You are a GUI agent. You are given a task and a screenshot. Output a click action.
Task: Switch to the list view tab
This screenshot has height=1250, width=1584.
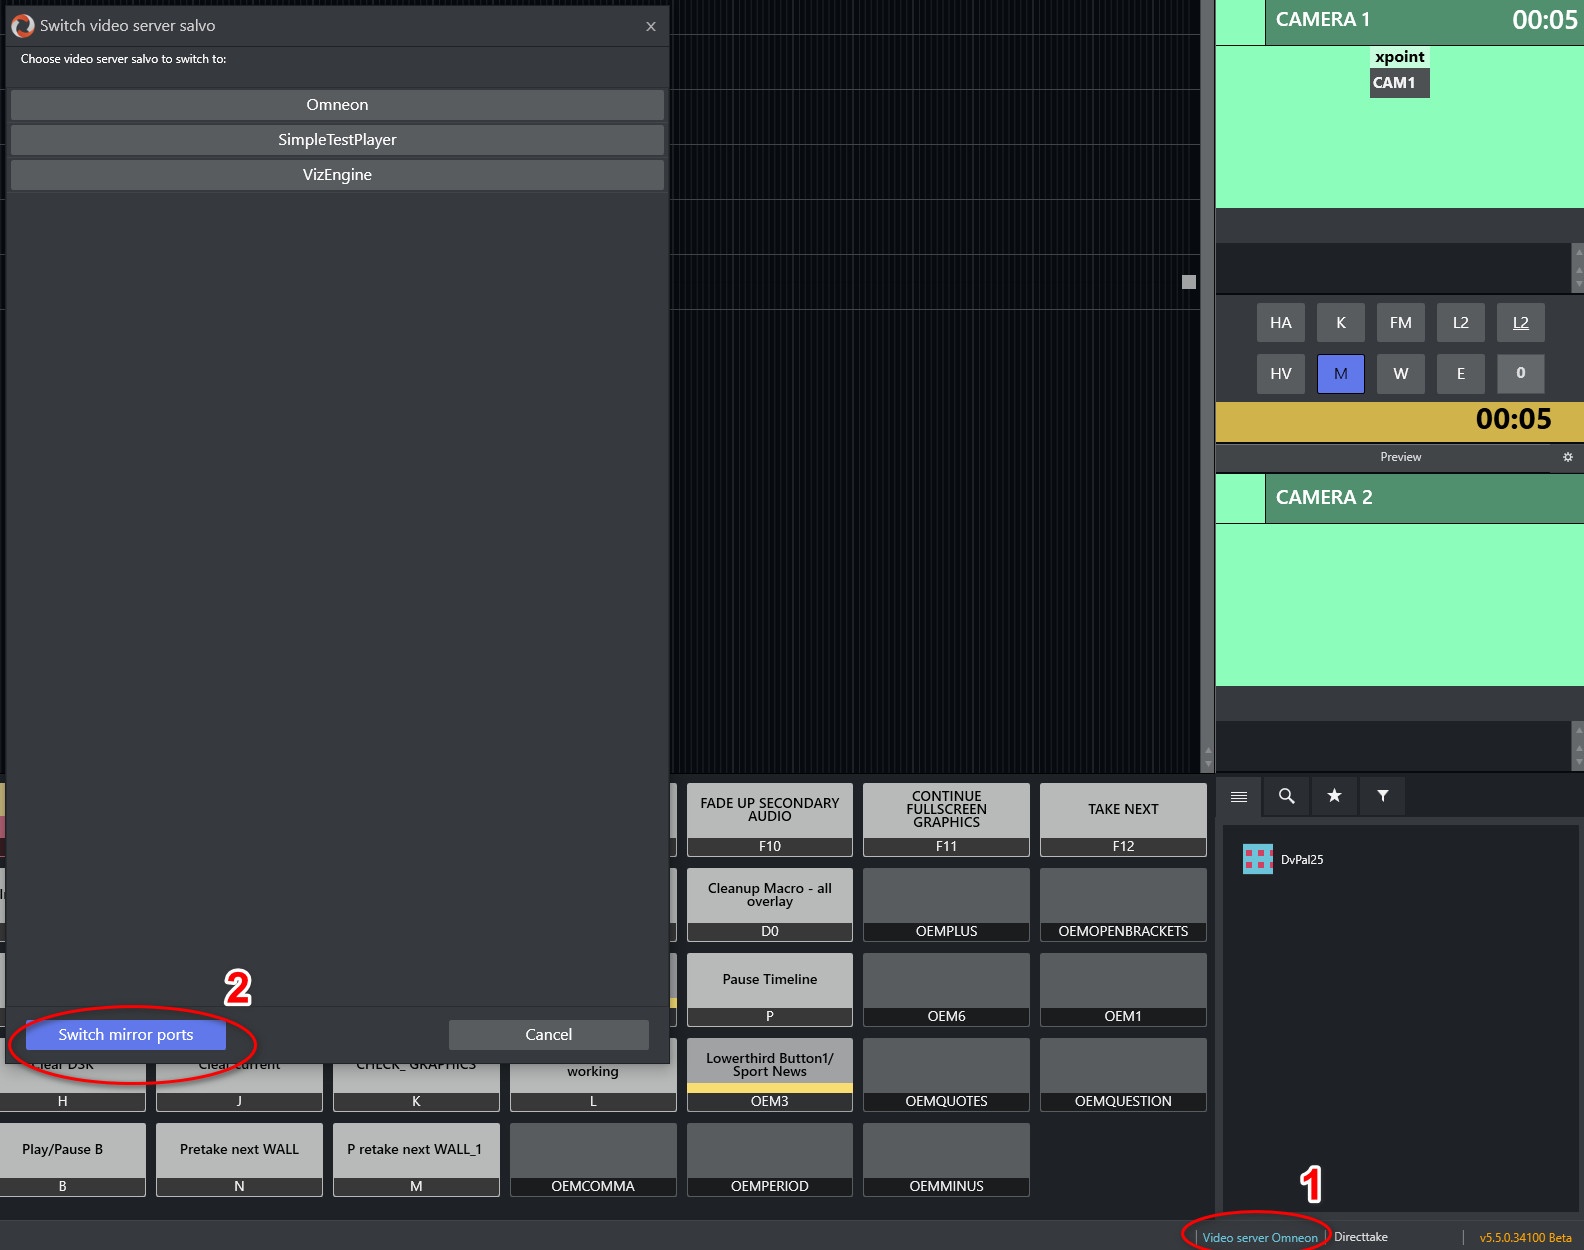coord(1239,796)
